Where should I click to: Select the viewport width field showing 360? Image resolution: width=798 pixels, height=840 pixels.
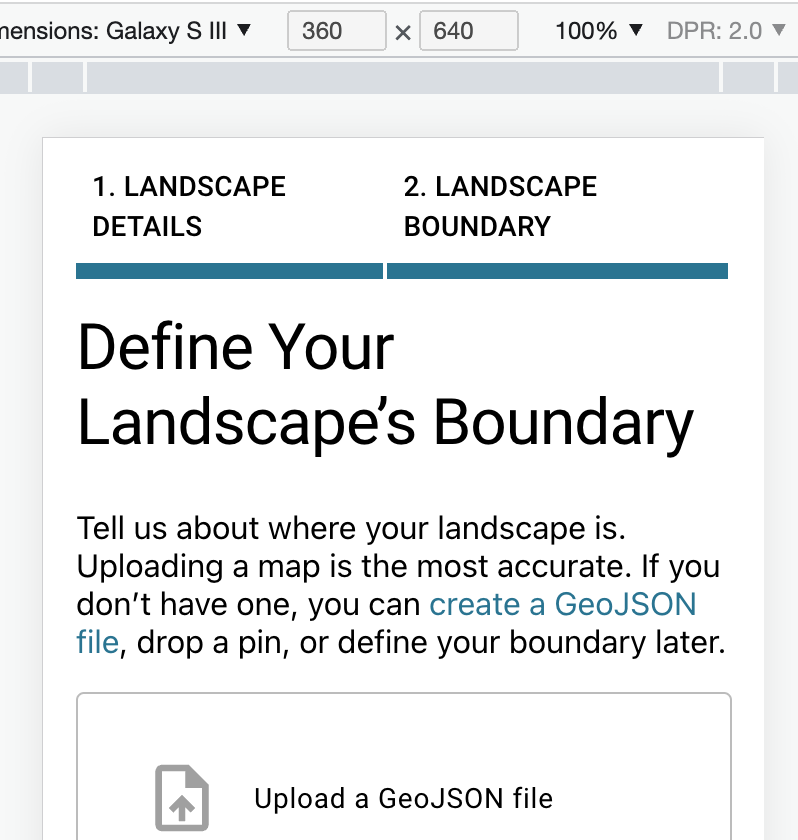point(336,31)
